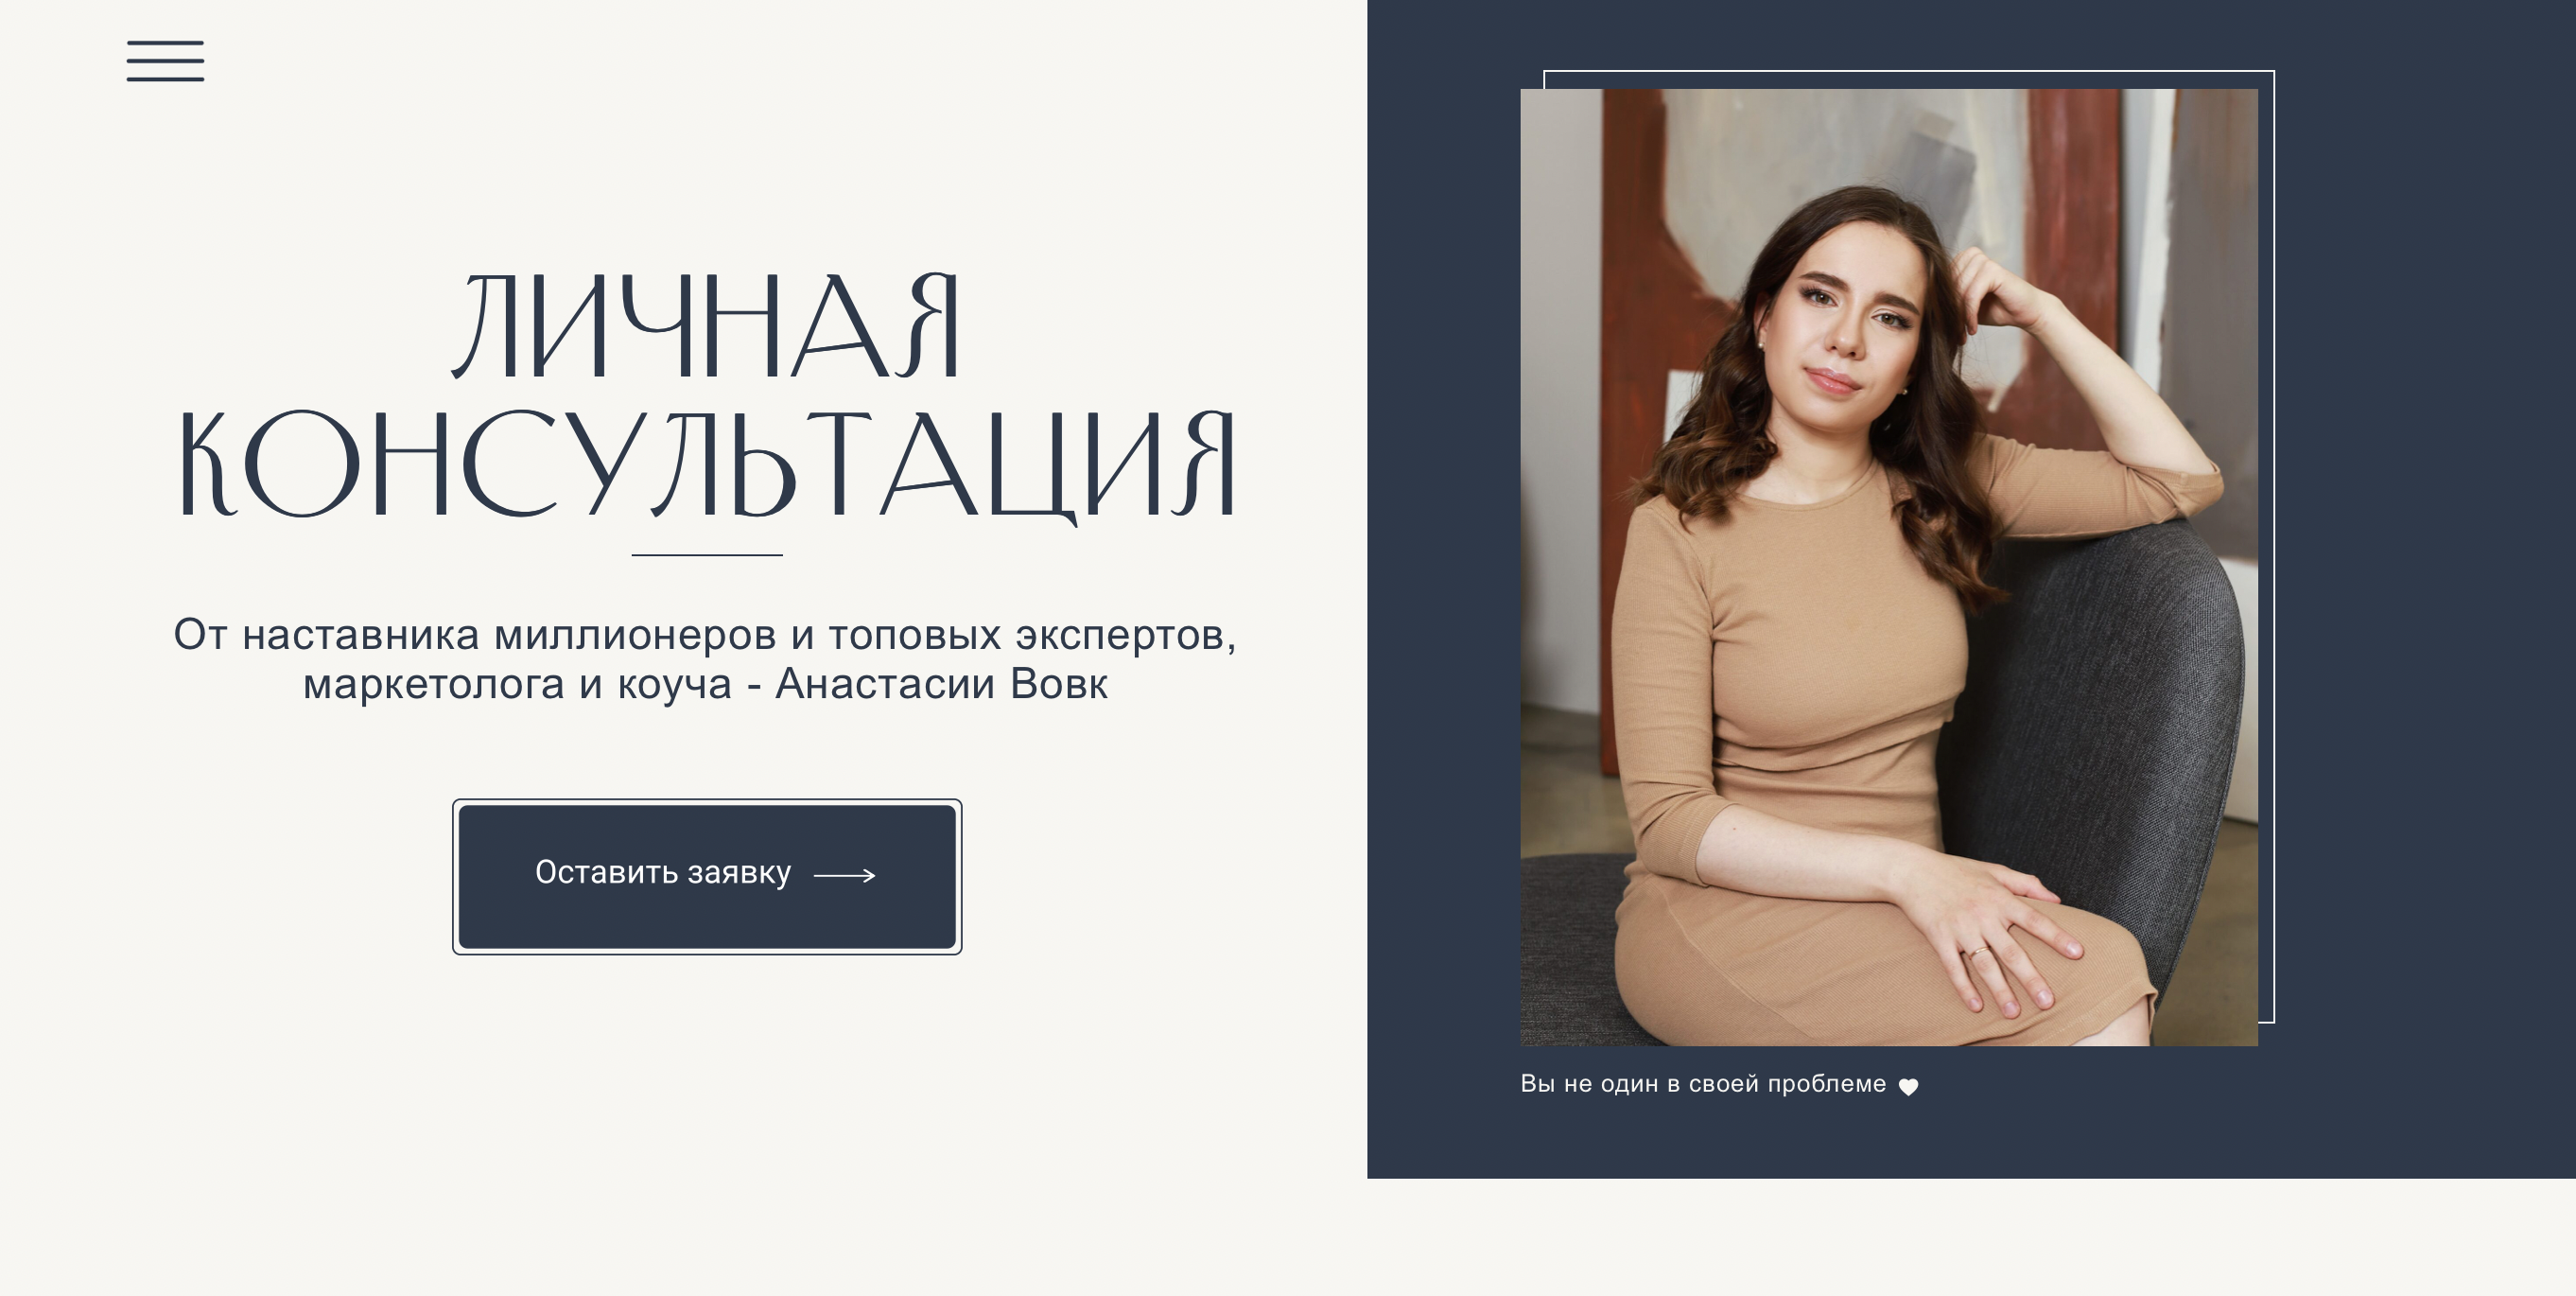
Task: Click the name Анастасии Вовк in the subtitle
Action: (x=941, y=684)
